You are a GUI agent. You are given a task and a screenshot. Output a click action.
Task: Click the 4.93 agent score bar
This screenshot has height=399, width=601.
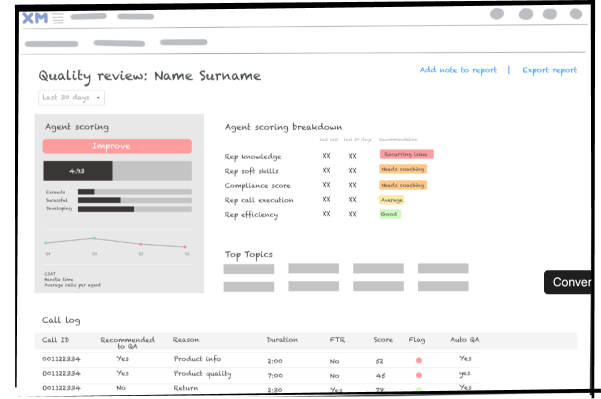coord(117,171)
